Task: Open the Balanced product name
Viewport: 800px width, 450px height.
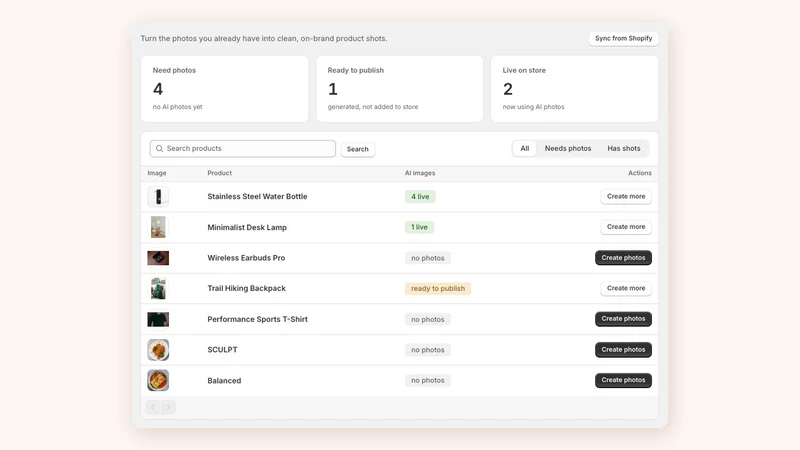Action: (x=224, y=381)
